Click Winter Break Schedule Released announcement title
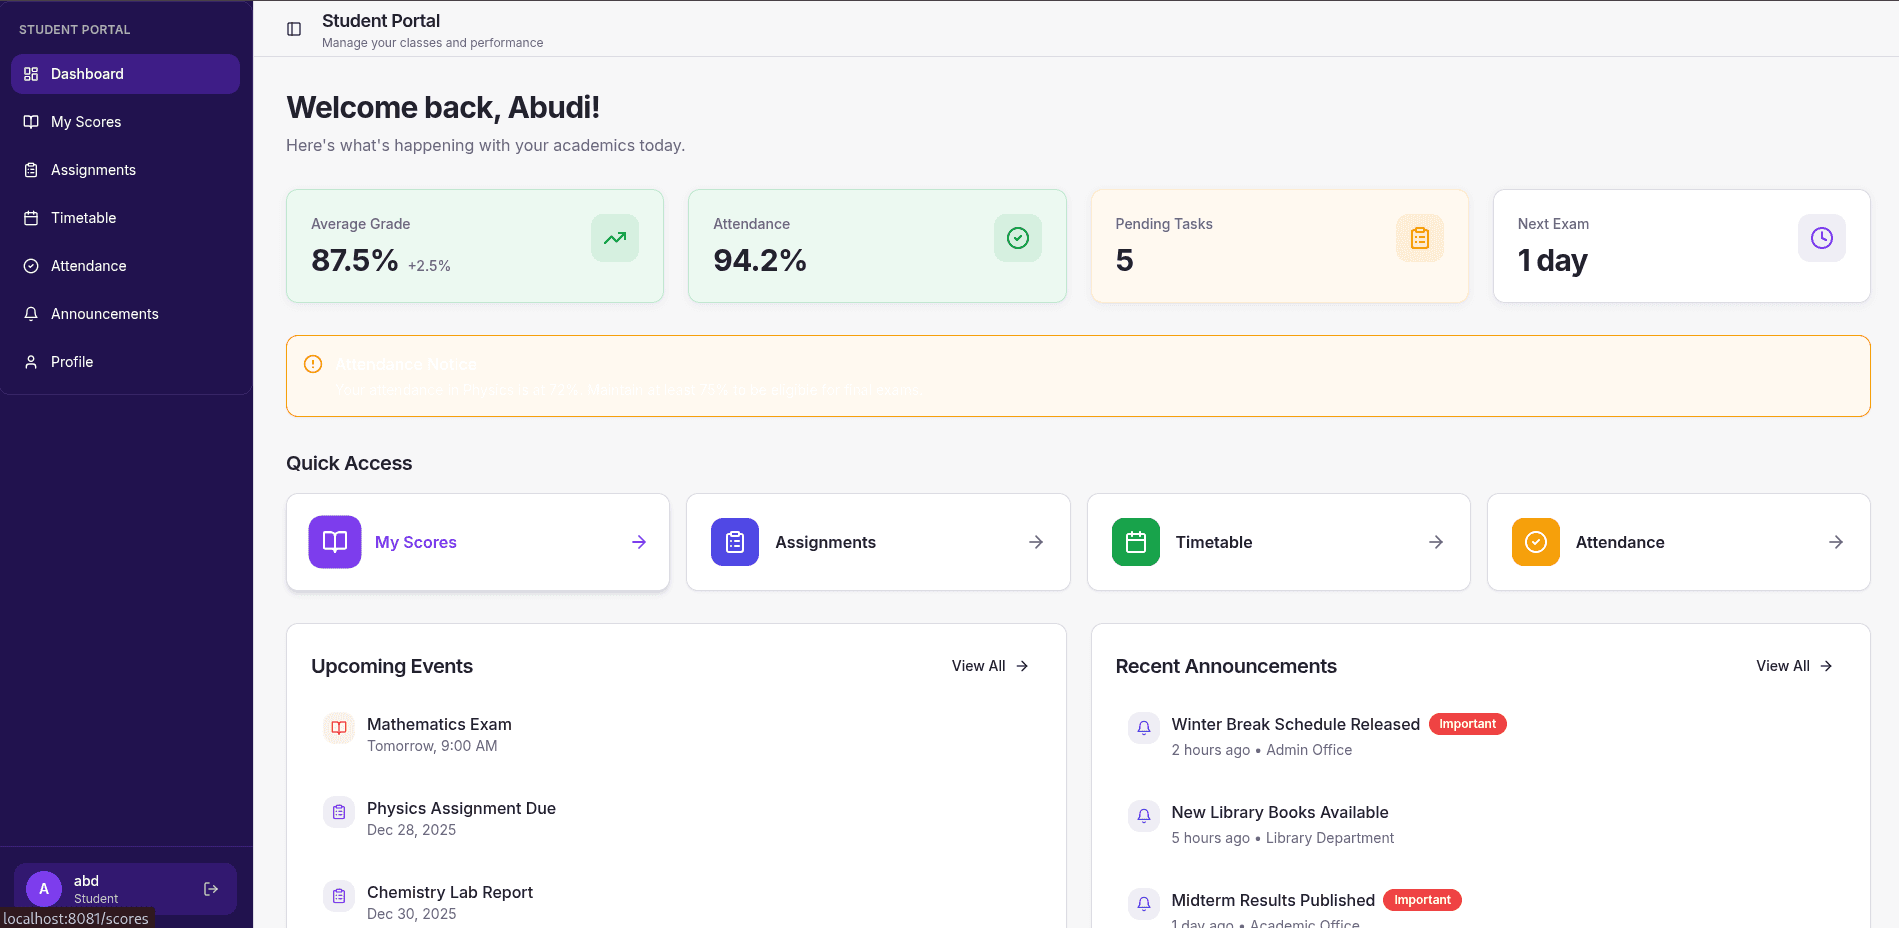This screenshot has height=928, width=1899. click(x=1296, y=724)
